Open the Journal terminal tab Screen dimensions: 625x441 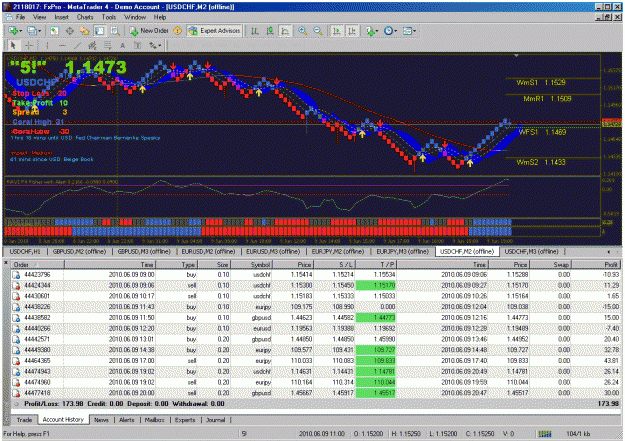216,420
